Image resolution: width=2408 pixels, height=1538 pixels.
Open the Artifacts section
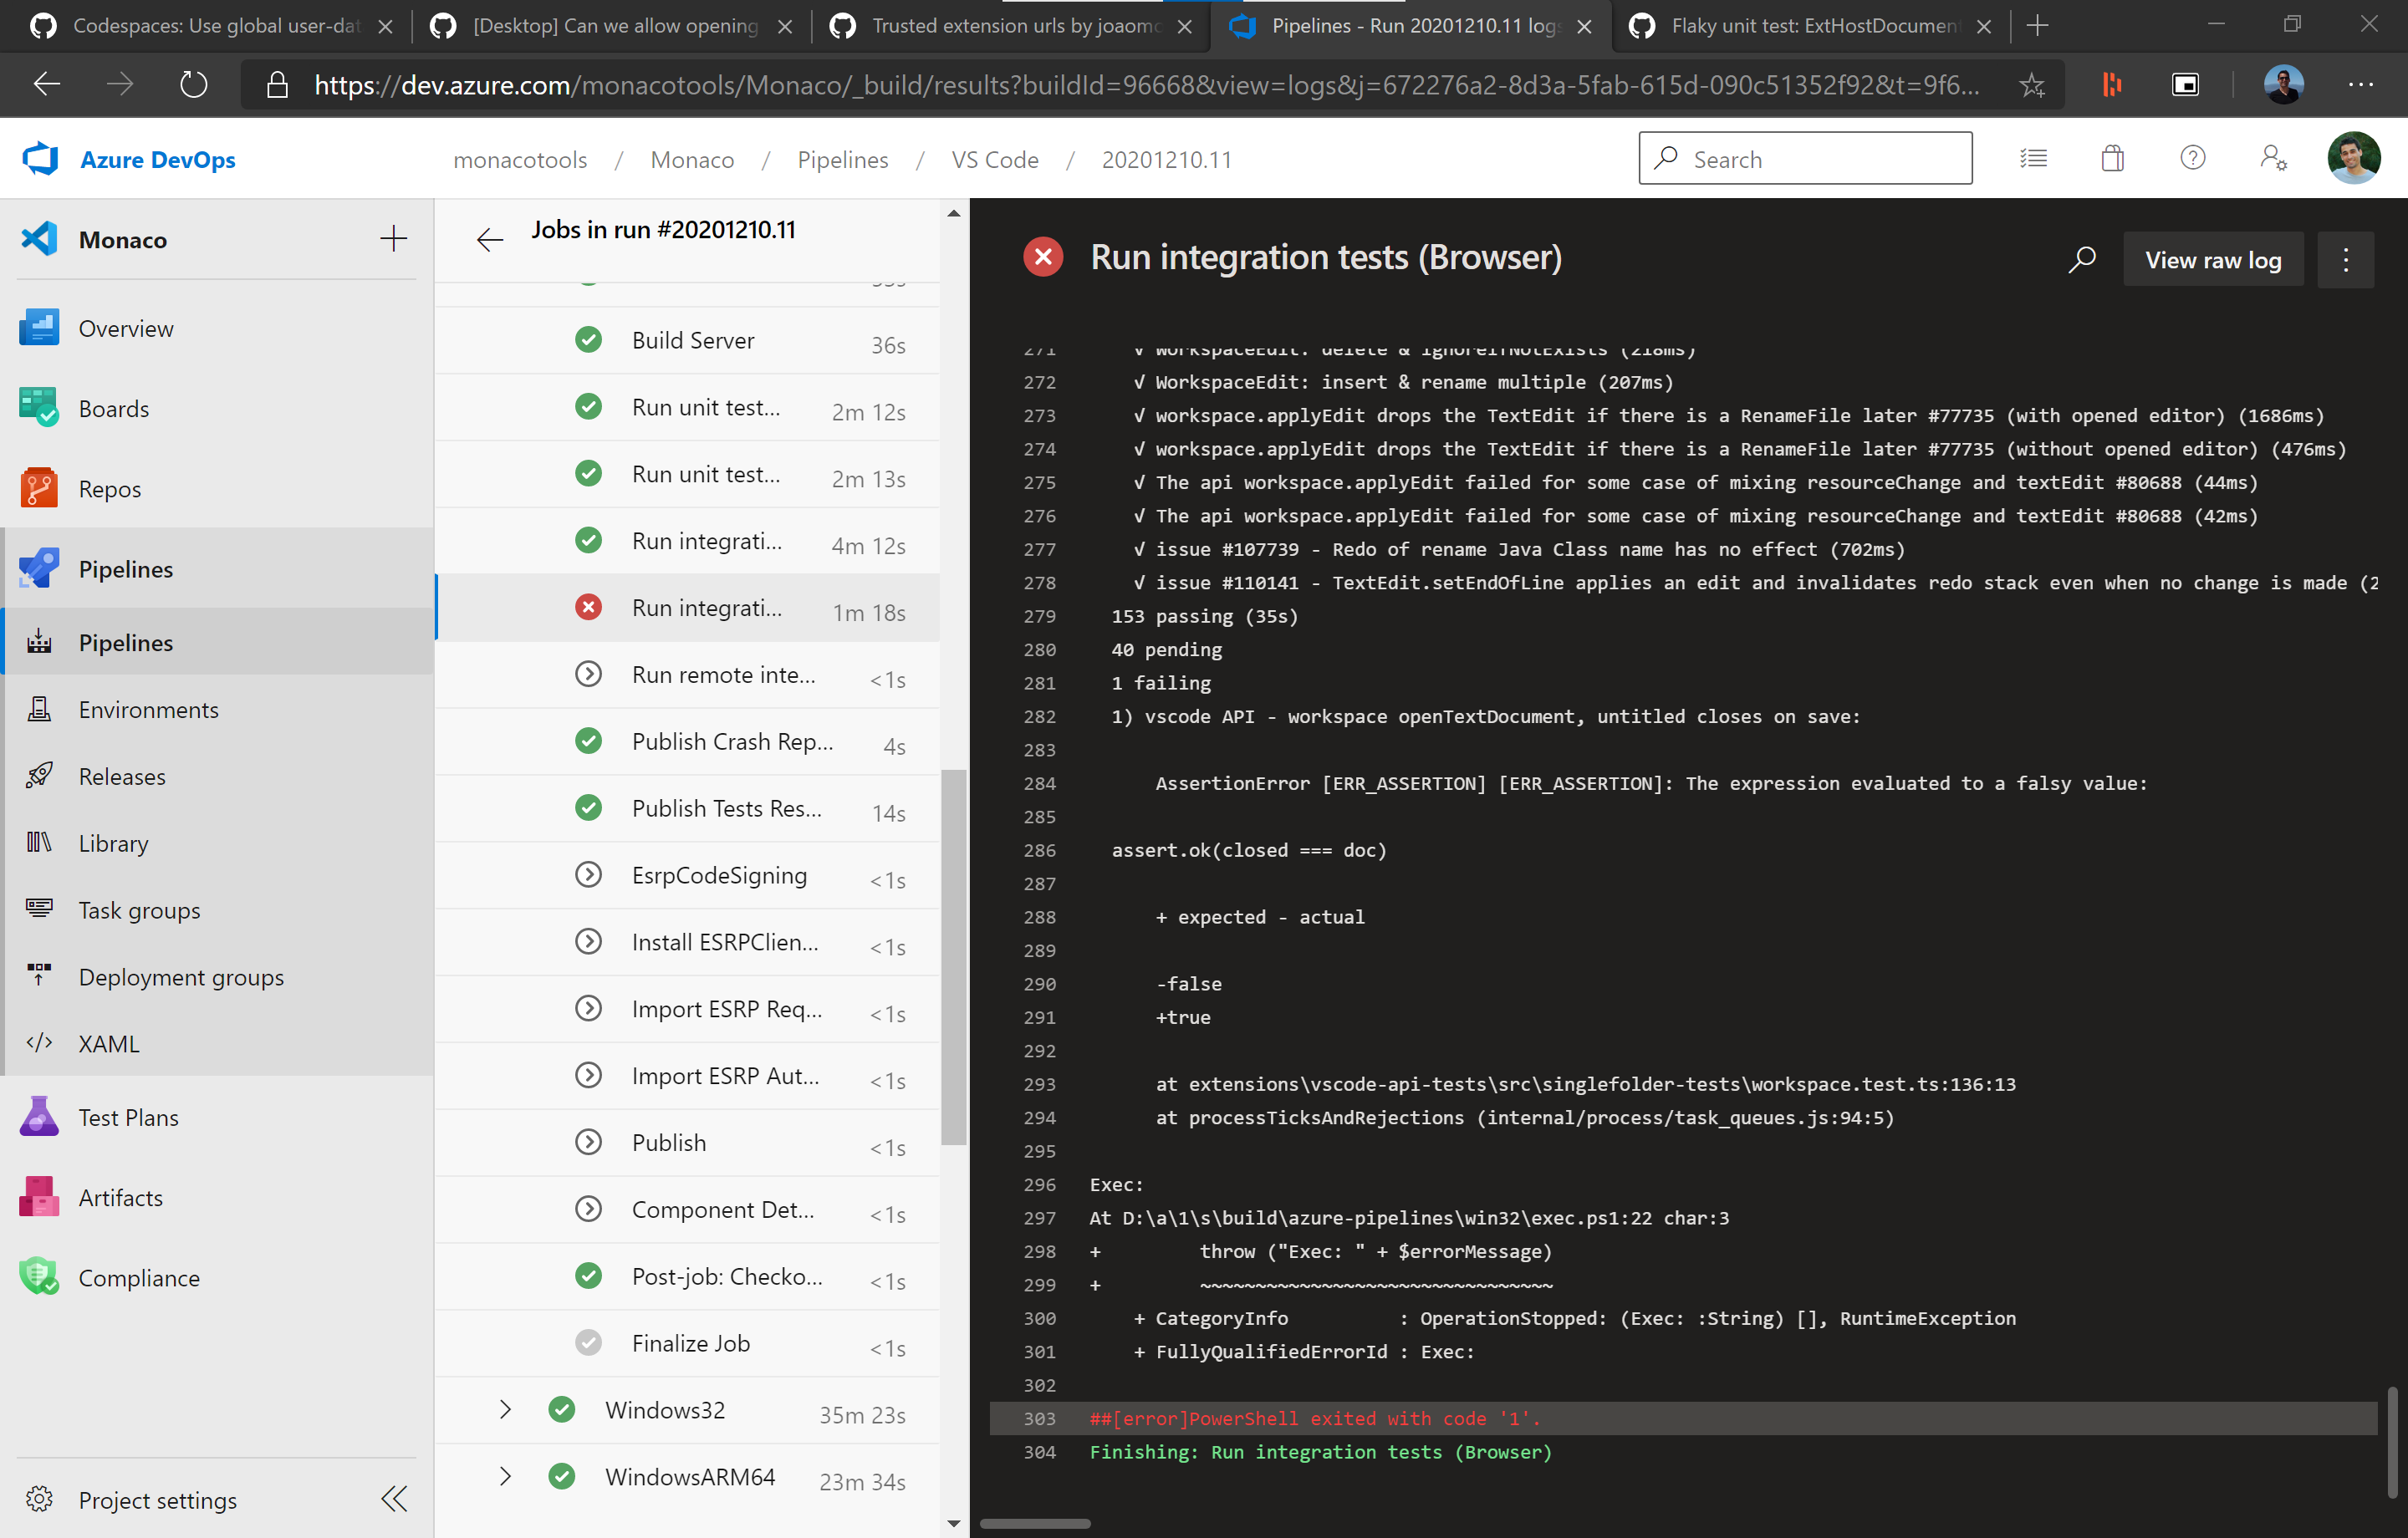(121, 1197)
